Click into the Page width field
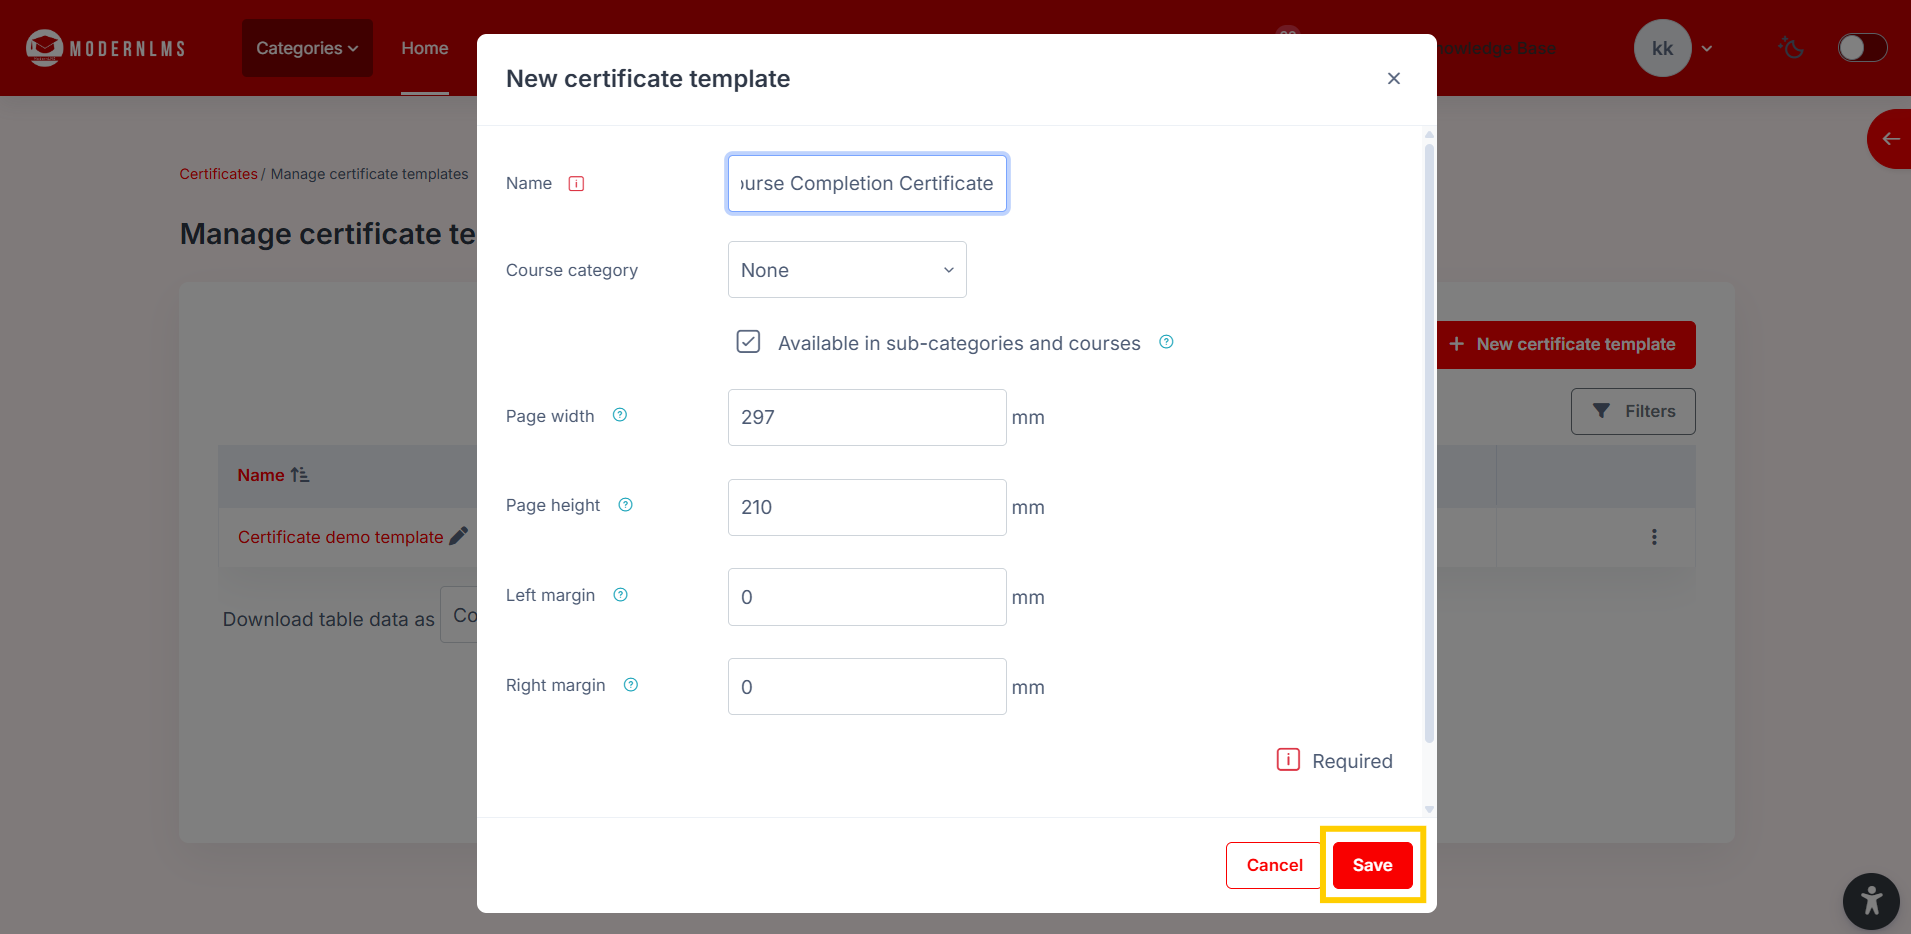 (867, 417)
